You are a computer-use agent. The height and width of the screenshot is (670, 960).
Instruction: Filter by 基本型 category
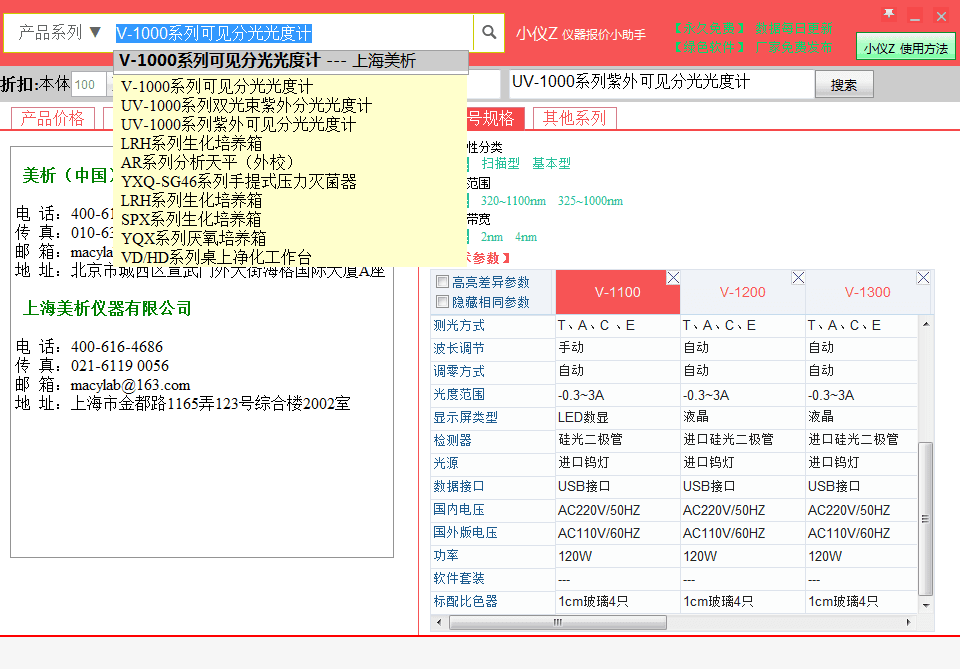551,164
